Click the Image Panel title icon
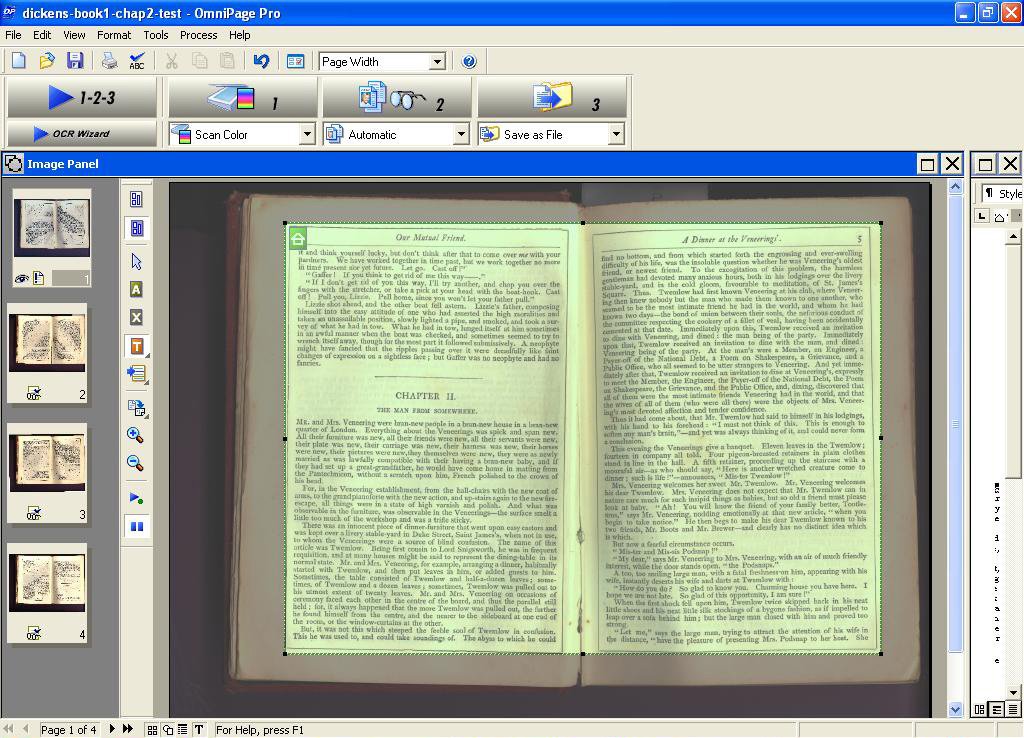Viewport: 1024px width, 738px height. [x=13, y=164]
